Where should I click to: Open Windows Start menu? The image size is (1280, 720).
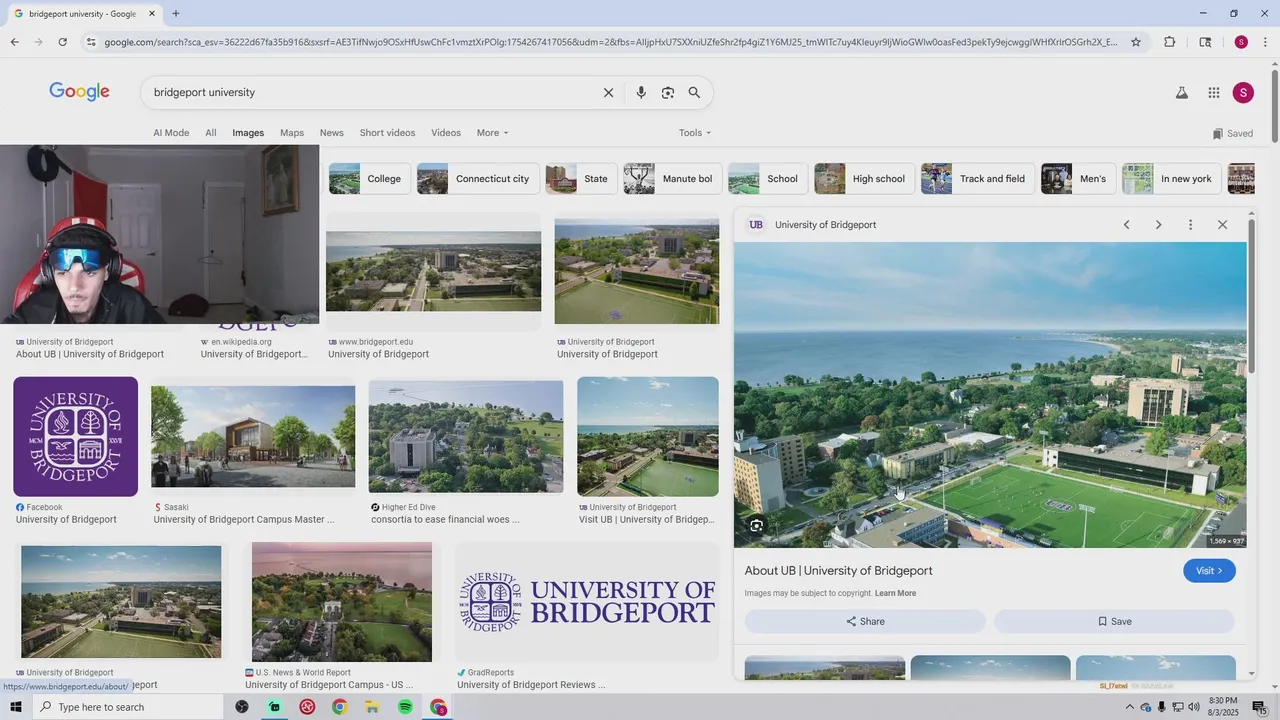tap(15, 707)
